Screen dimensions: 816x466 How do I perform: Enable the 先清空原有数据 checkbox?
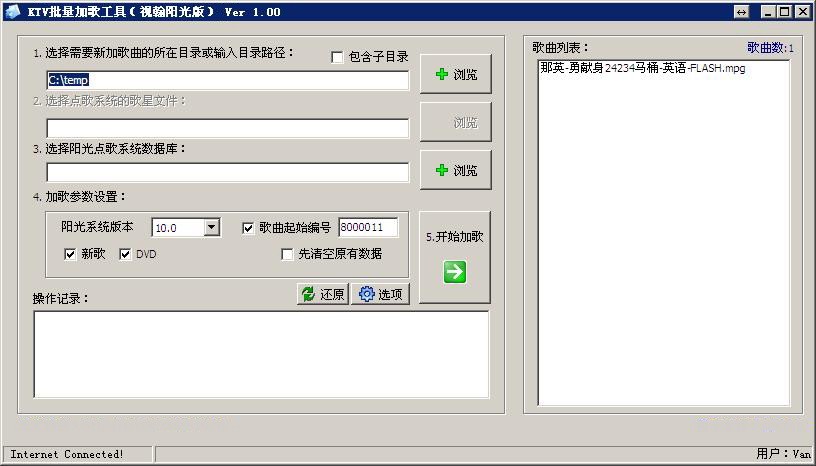[x=287, y=254]
